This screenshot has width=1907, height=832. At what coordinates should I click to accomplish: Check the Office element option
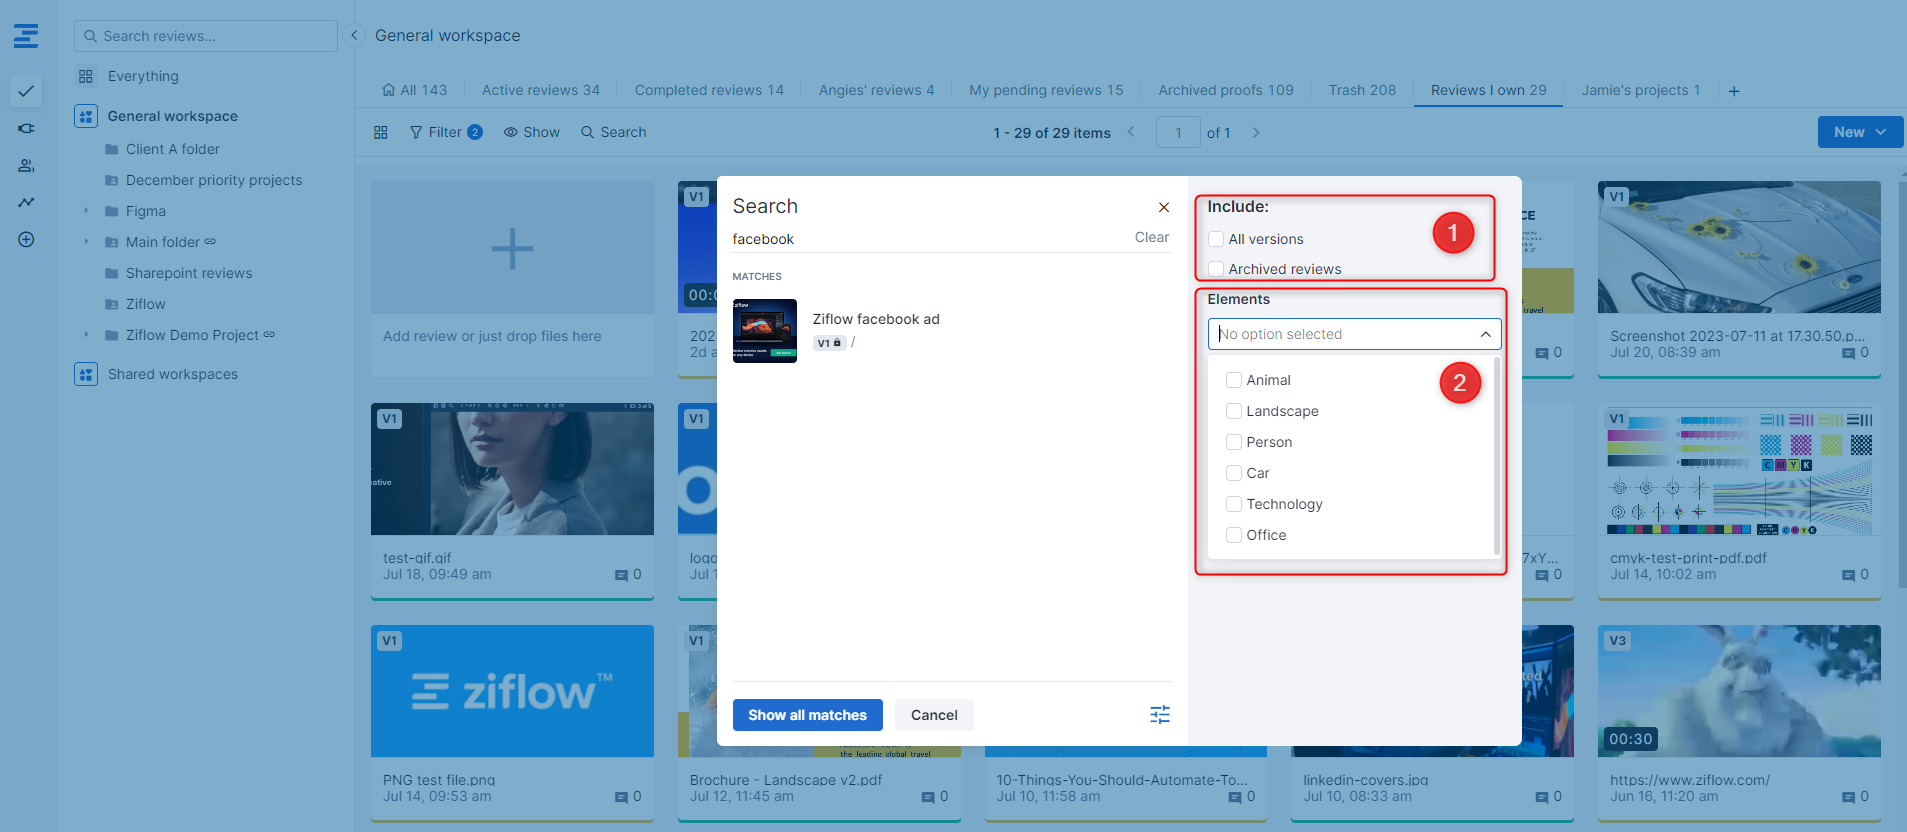[x=1234, y=535]
